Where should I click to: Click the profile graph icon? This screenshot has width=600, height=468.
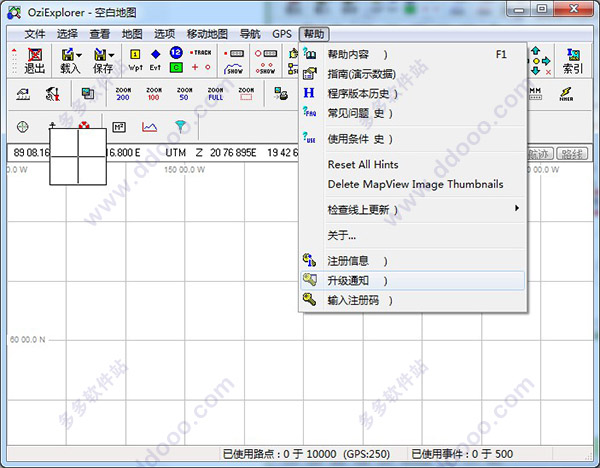(x=149, y=127)
